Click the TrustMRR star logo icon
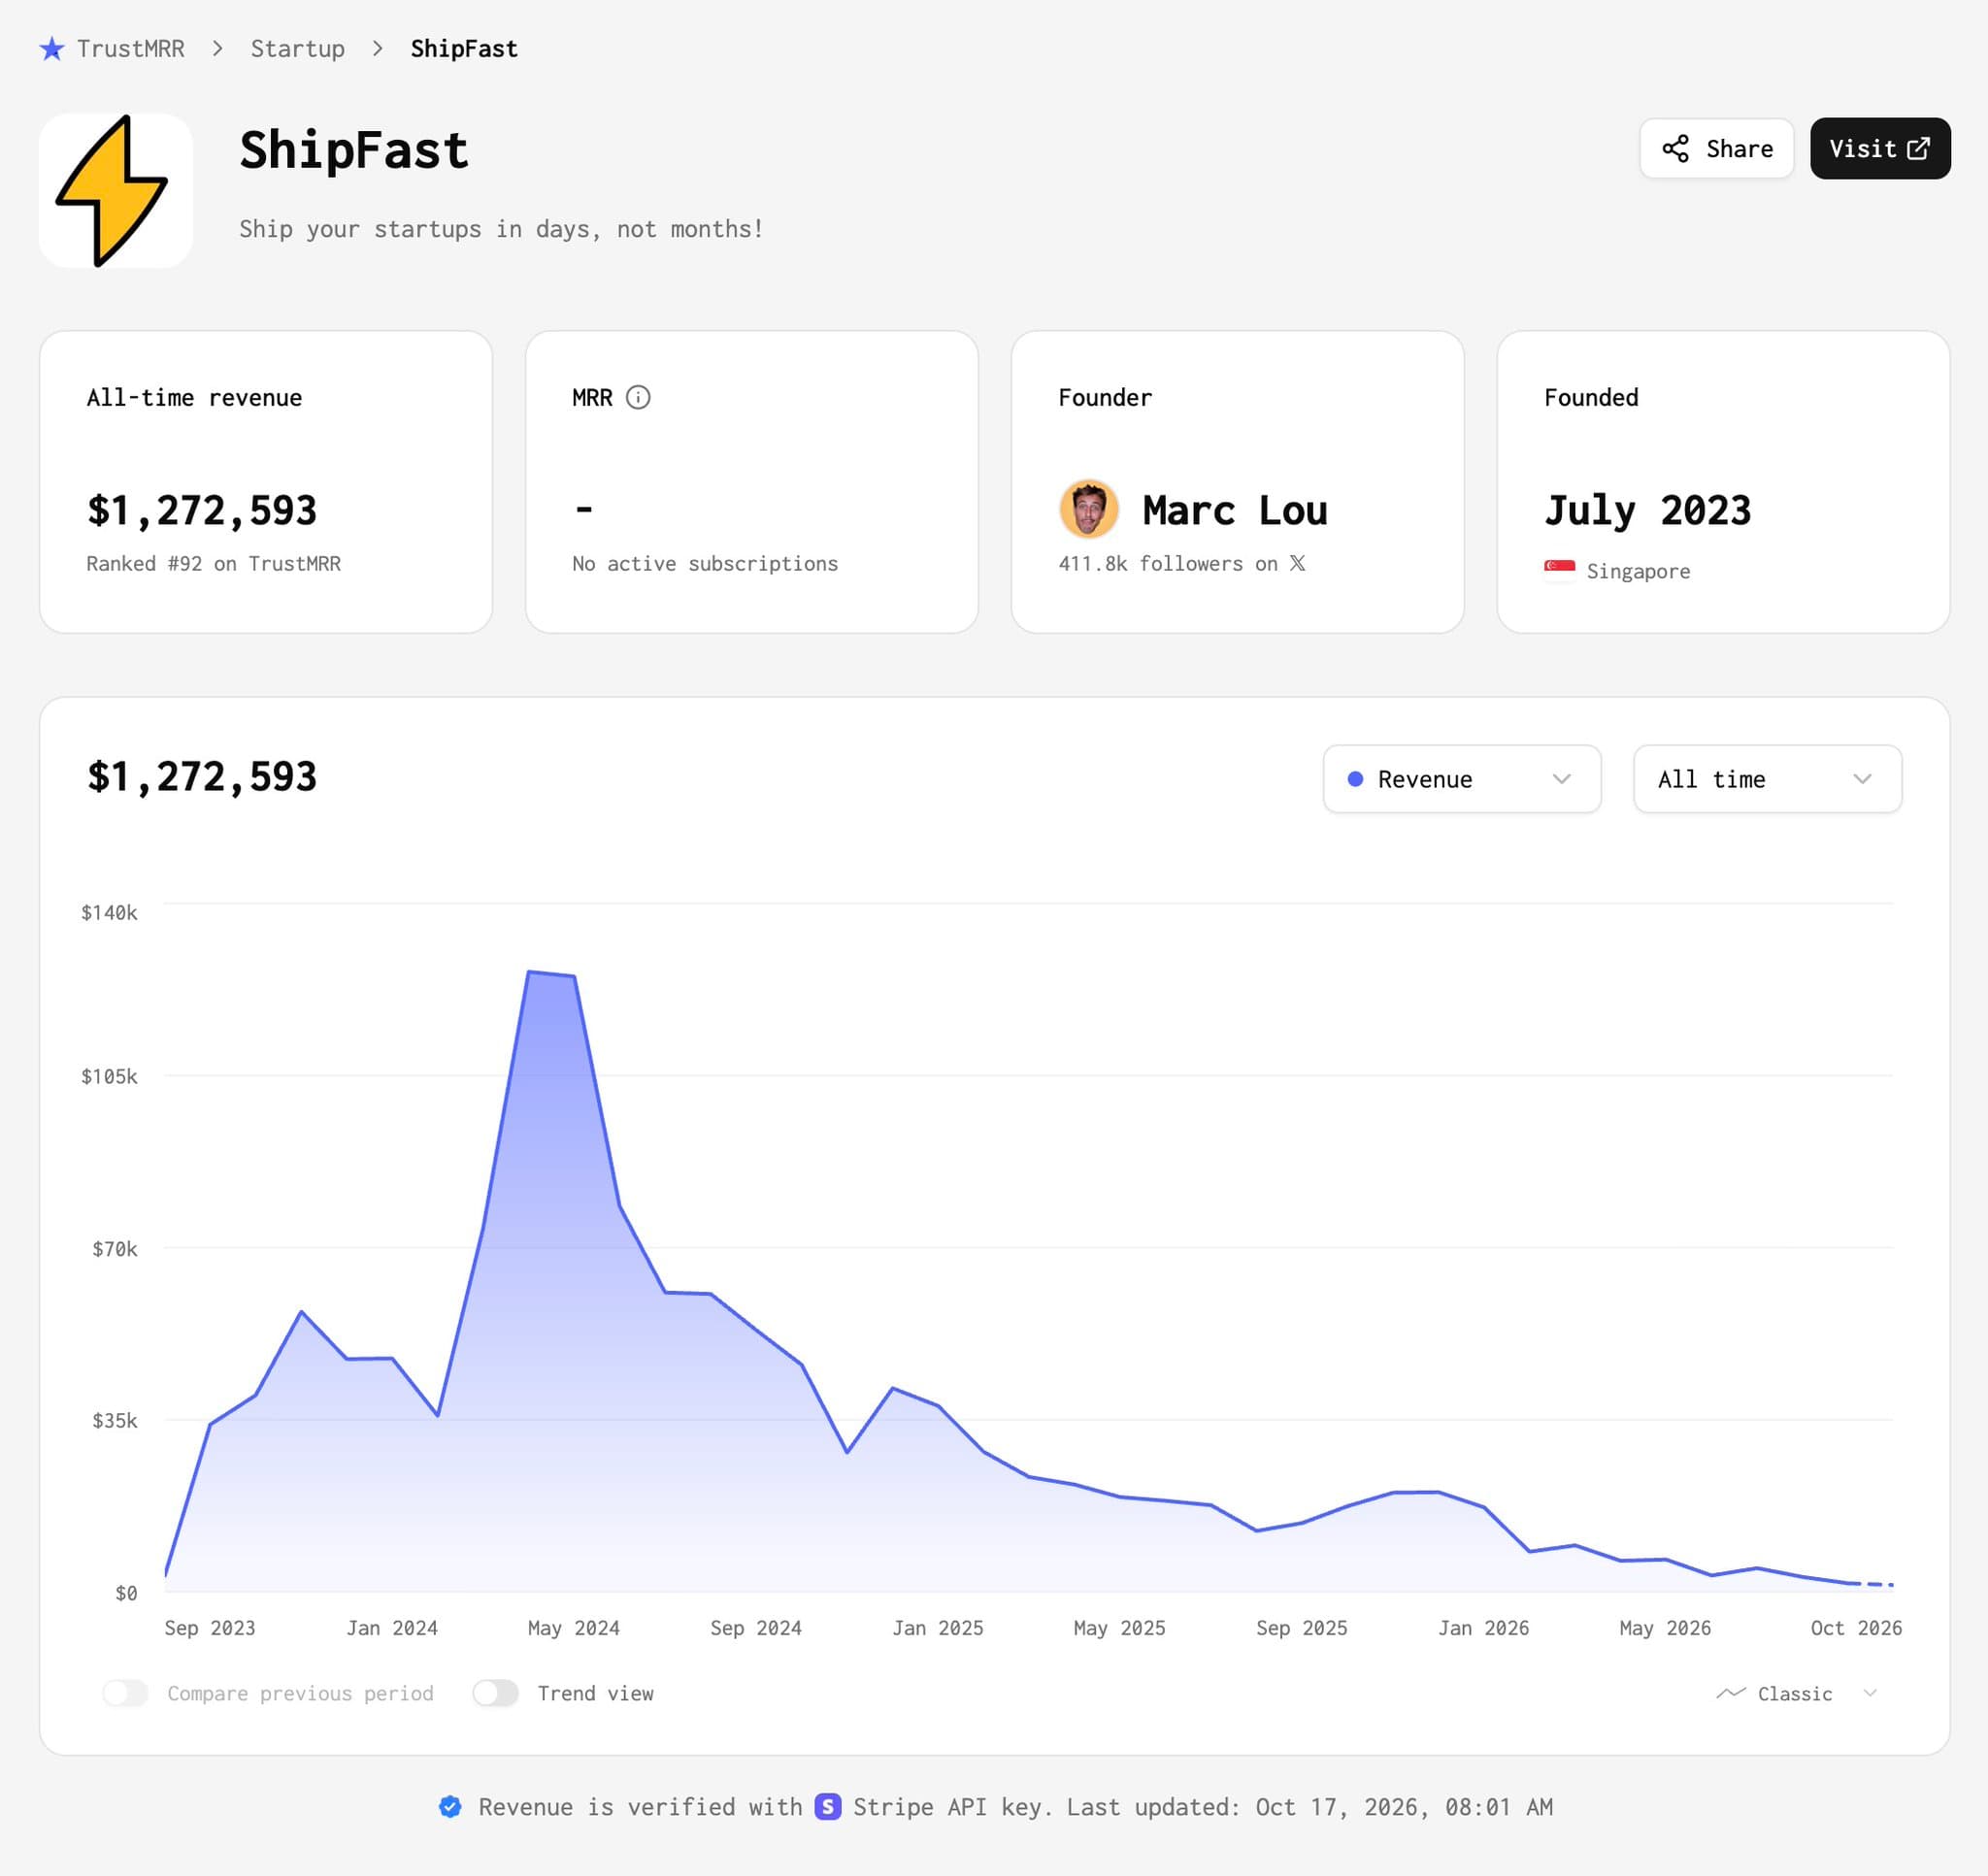 pos(52,48)
